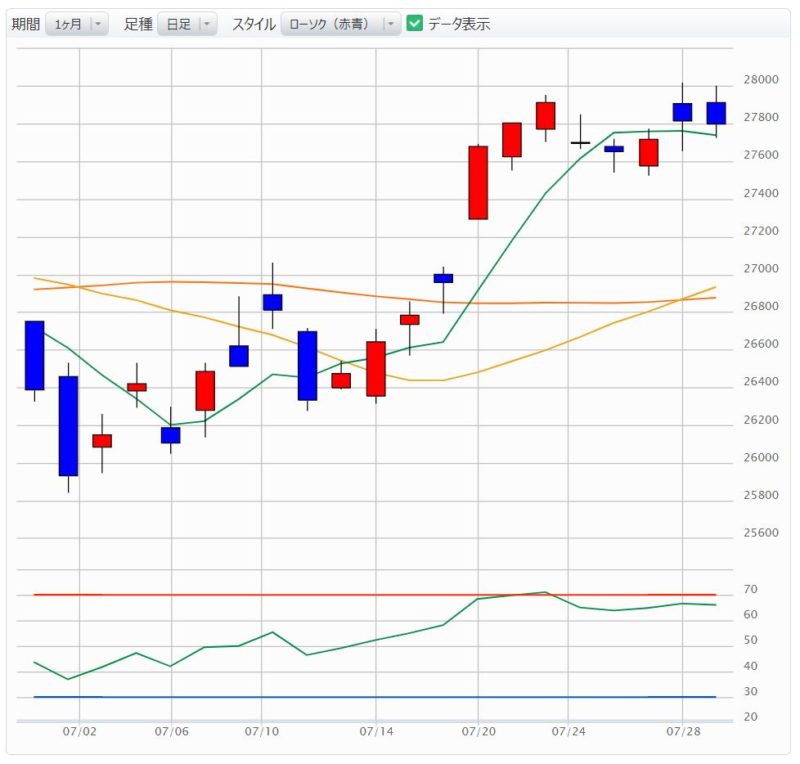Click the 26000 price axis label
The width and height of the screenshot is (800, 764).
click(761, 457)
